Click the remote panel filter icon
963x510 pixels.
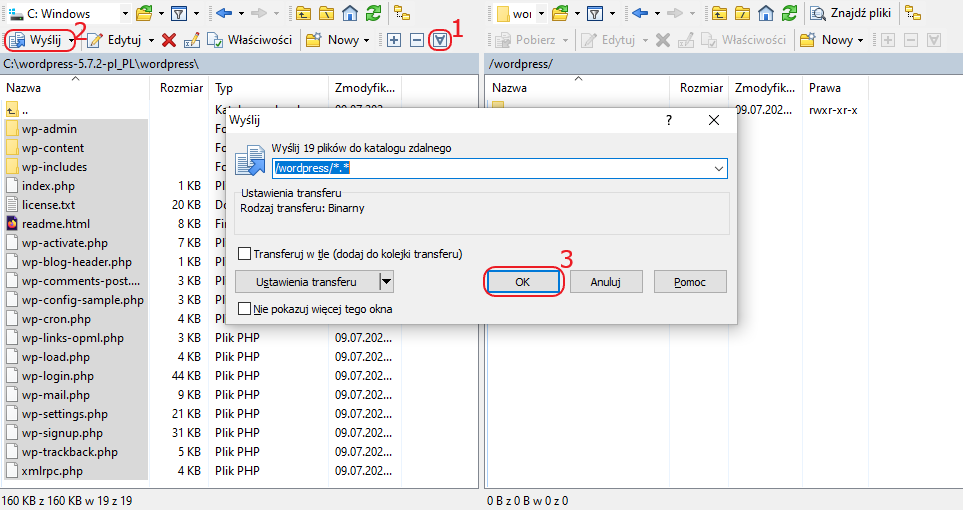pos(595,13)
